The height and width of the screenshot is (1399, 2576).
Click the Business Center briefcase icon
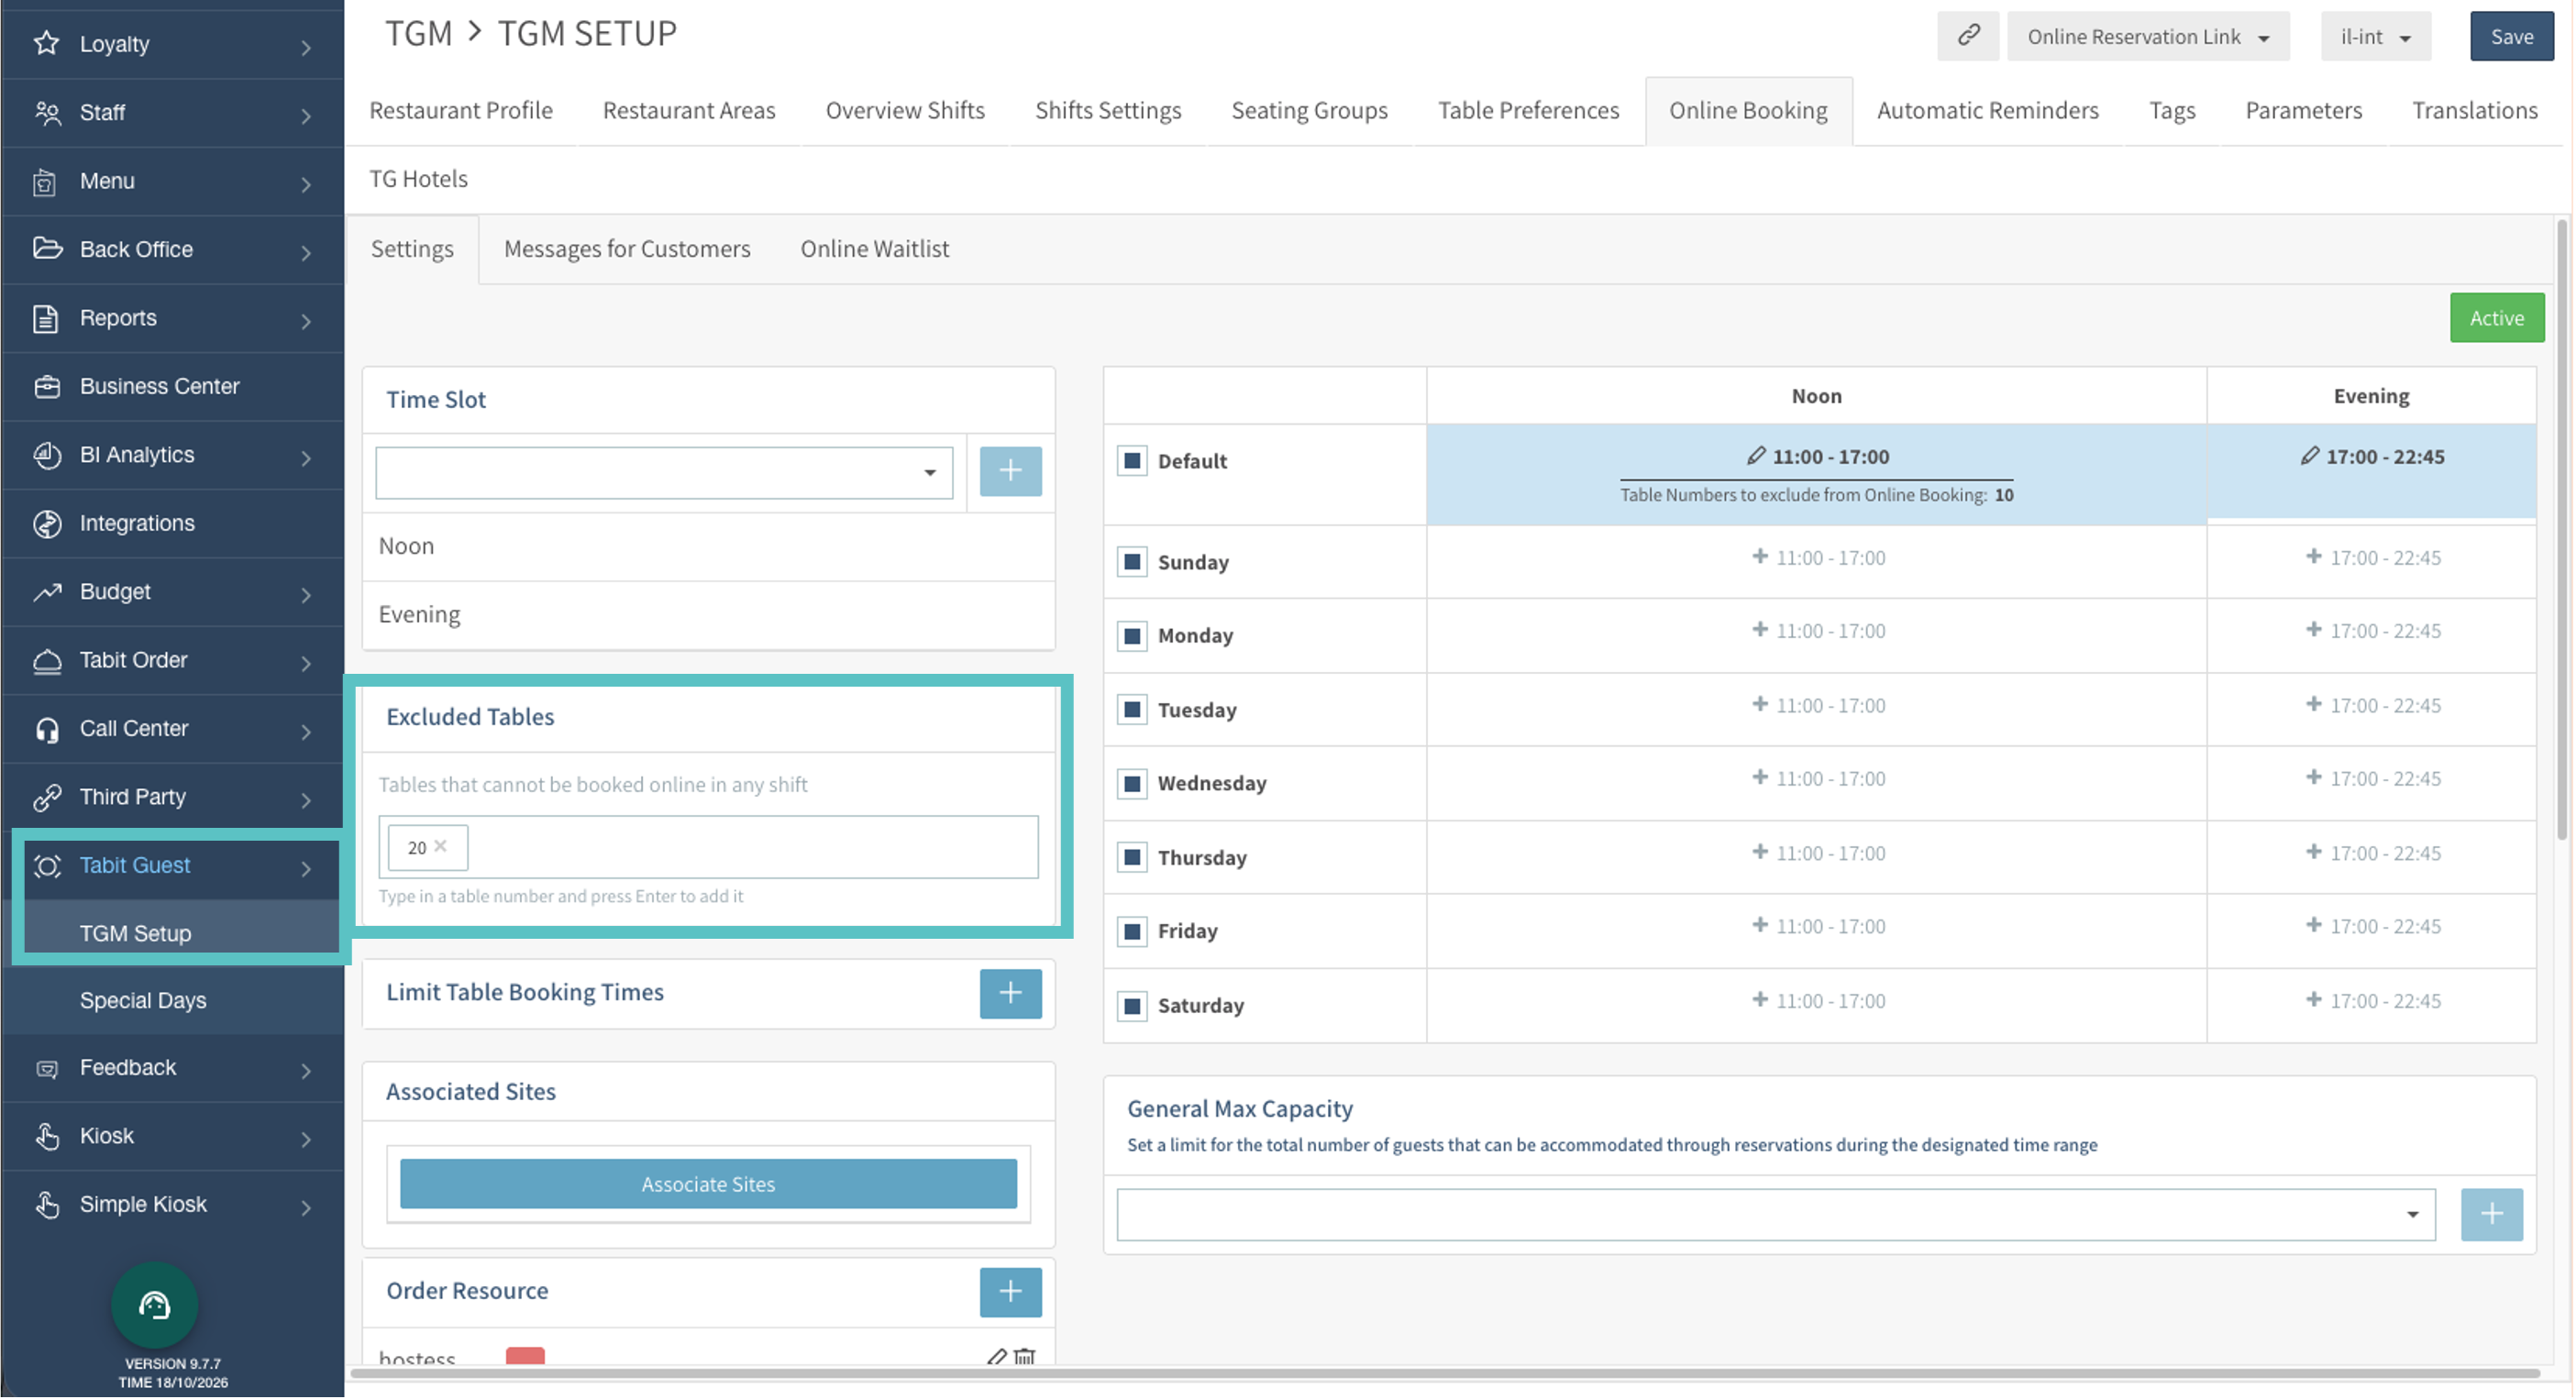pos(46,386)
